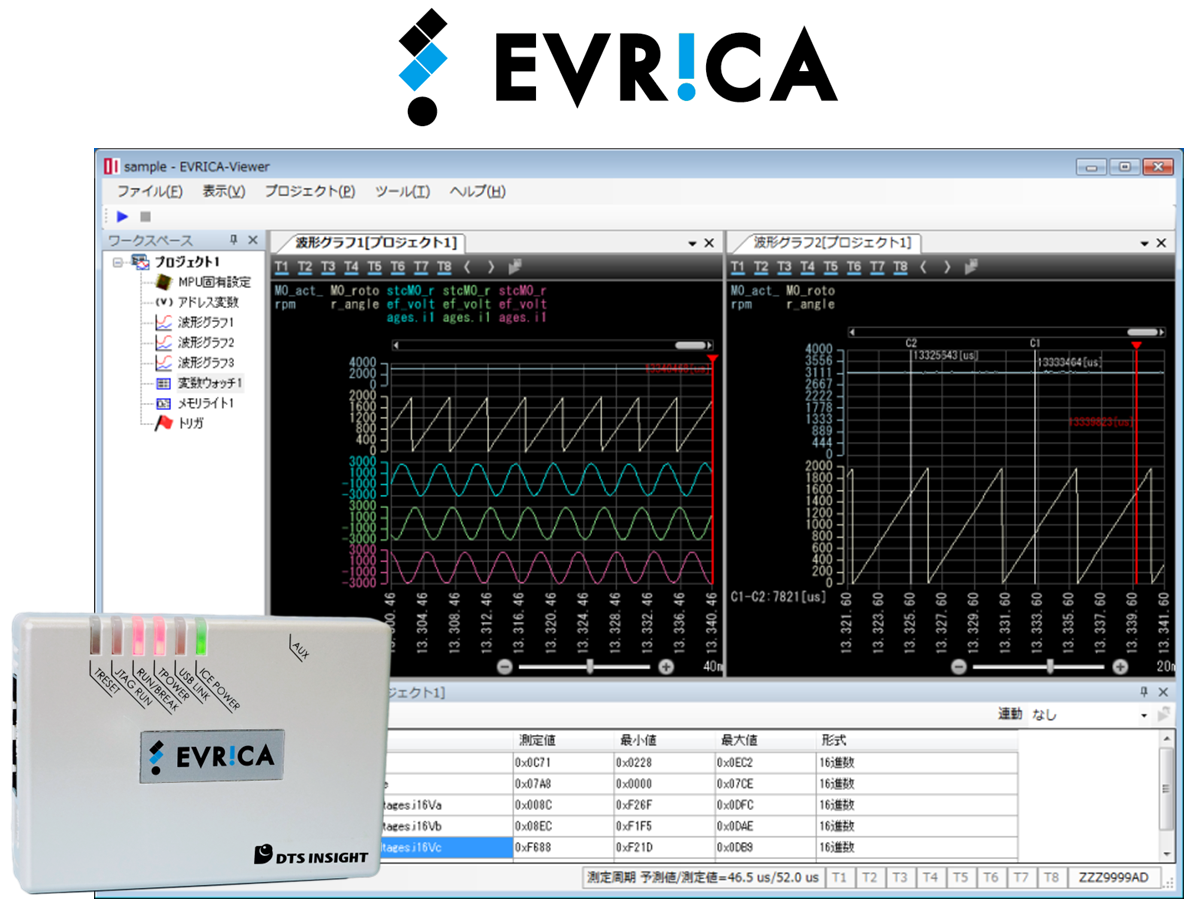Select cursor C1 marker in 波形グラフ2
1184x904 pixels.
tap(1035, 343)
